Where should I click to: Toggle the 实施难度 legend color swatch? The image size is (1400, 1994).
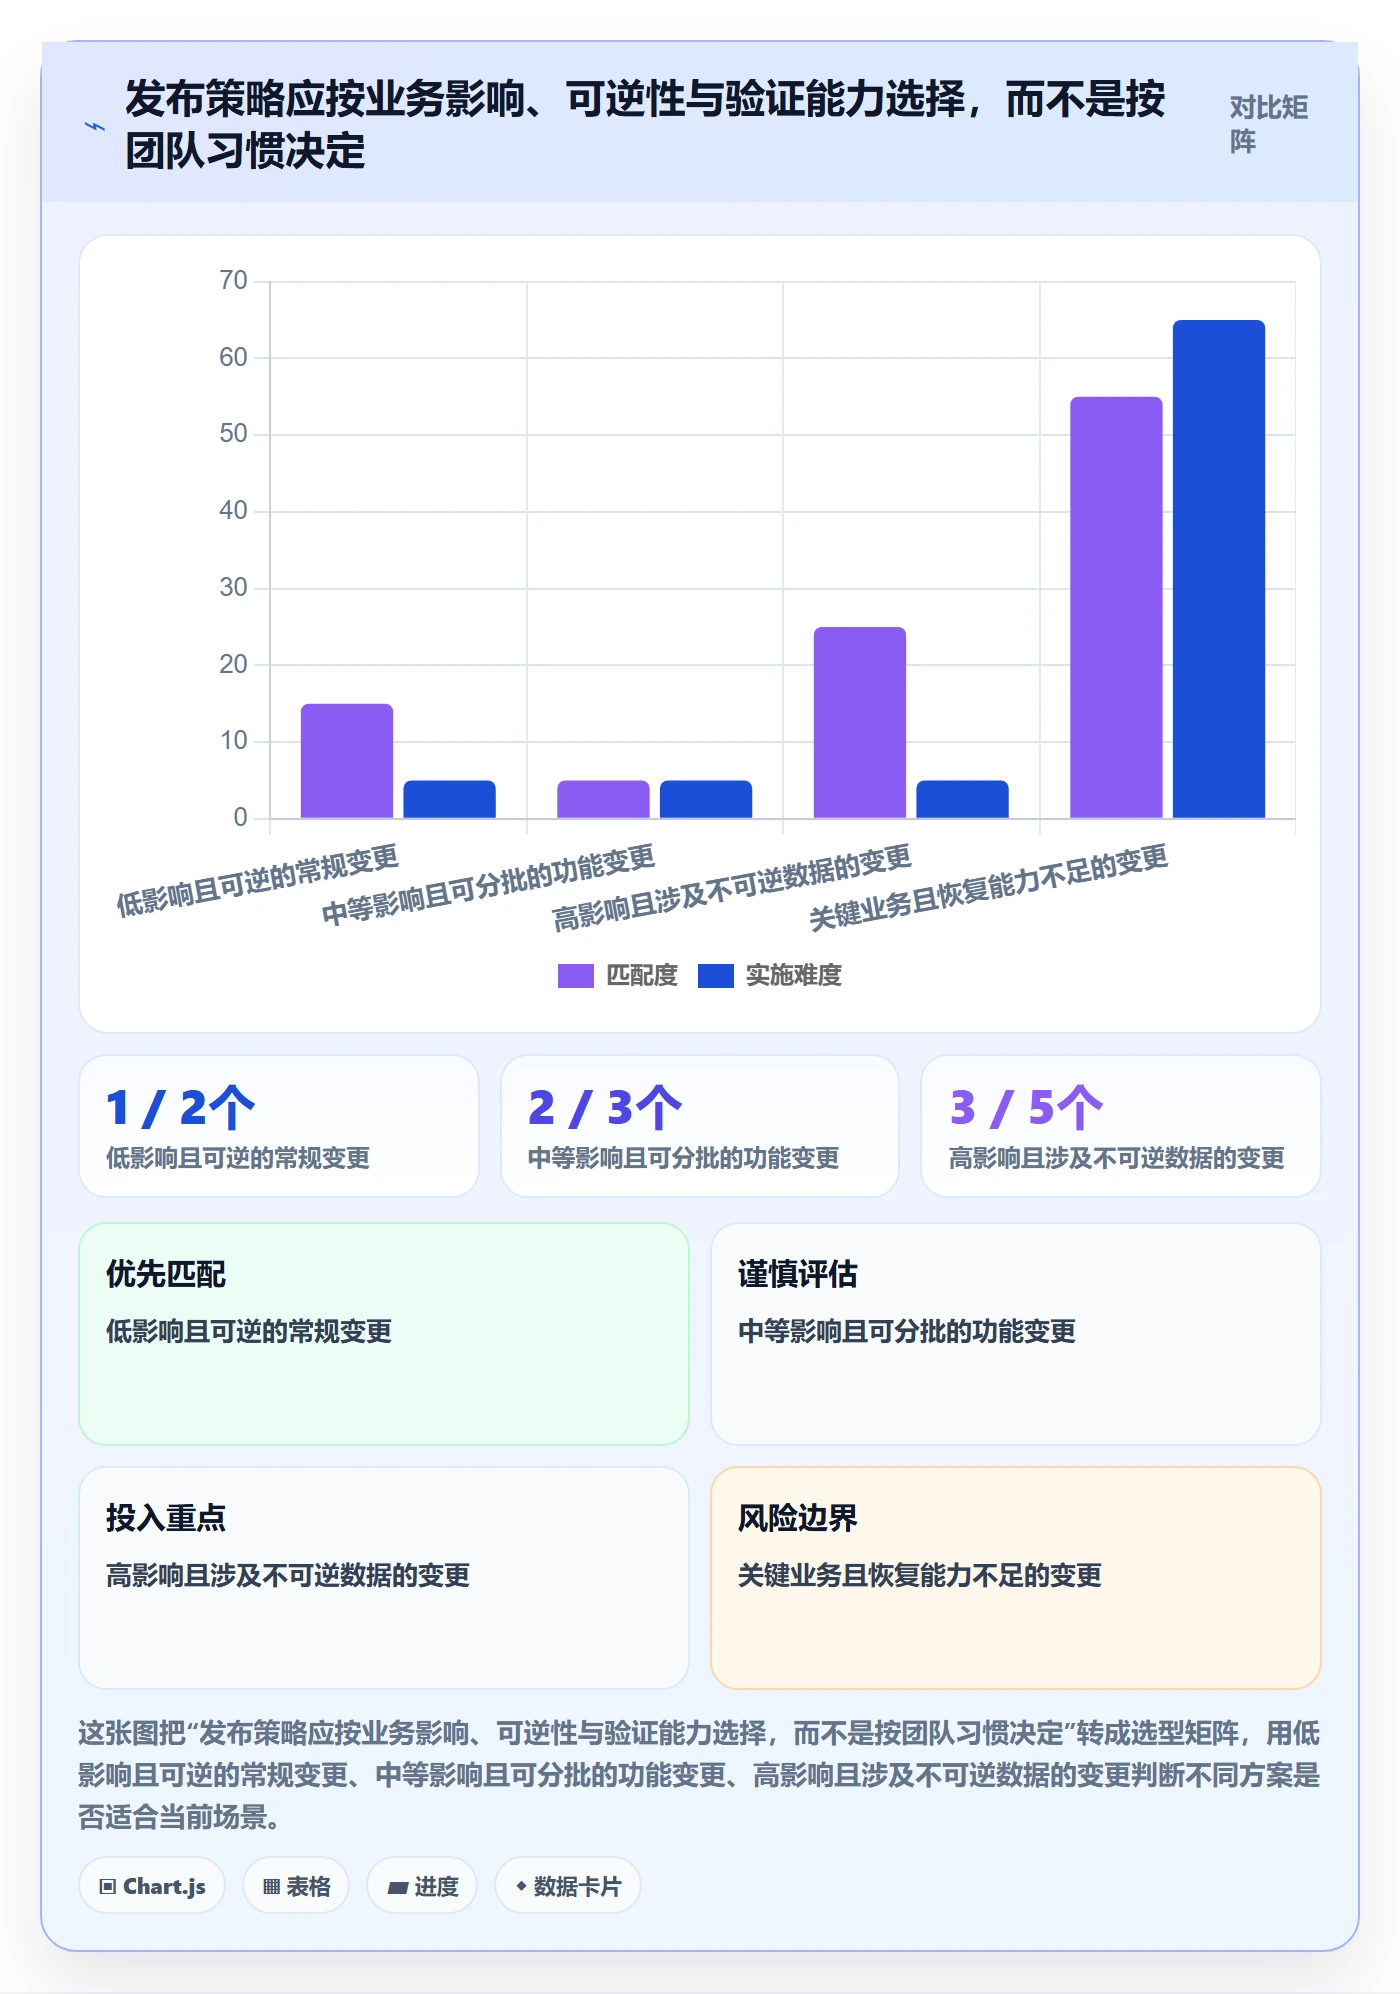715,975
